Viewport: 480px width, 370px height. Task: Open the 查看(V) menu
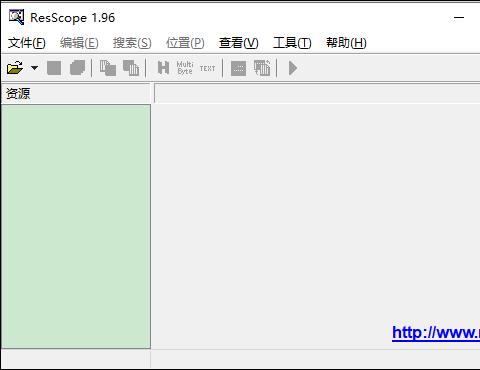(239, 43)
